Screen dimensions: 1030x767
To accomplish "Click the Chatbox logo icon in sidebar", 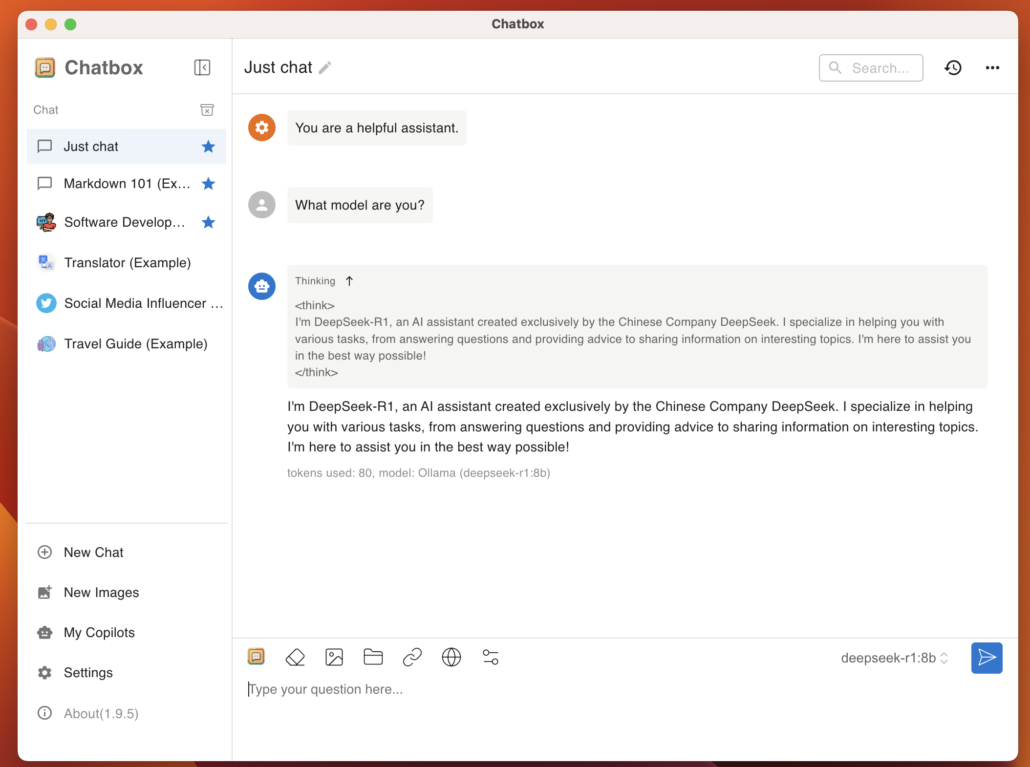I will 45,68.
